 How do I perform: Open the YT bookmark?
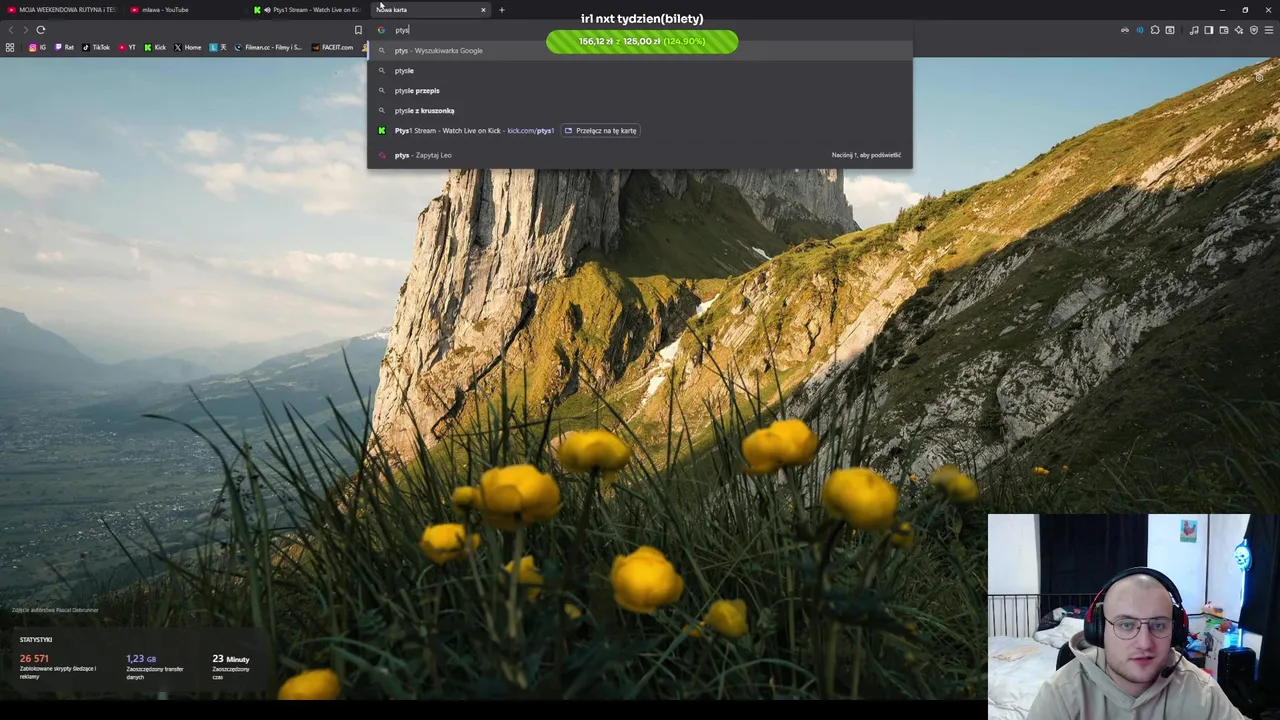point(127,47)
